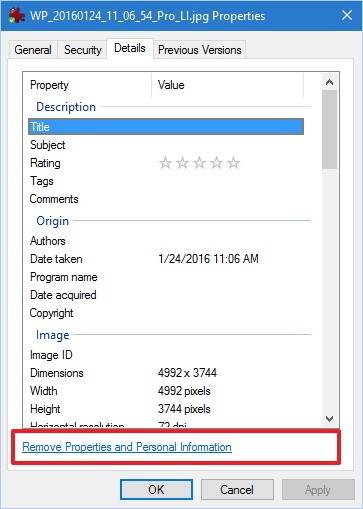Select the Comments property row
The image size is (363, 509).
click(166, 199)
